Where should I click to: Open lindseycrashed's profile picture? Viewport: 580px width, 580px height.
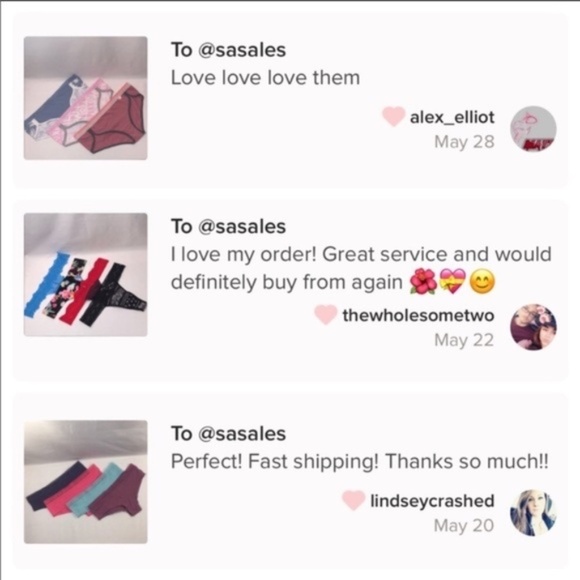(533, 512)
